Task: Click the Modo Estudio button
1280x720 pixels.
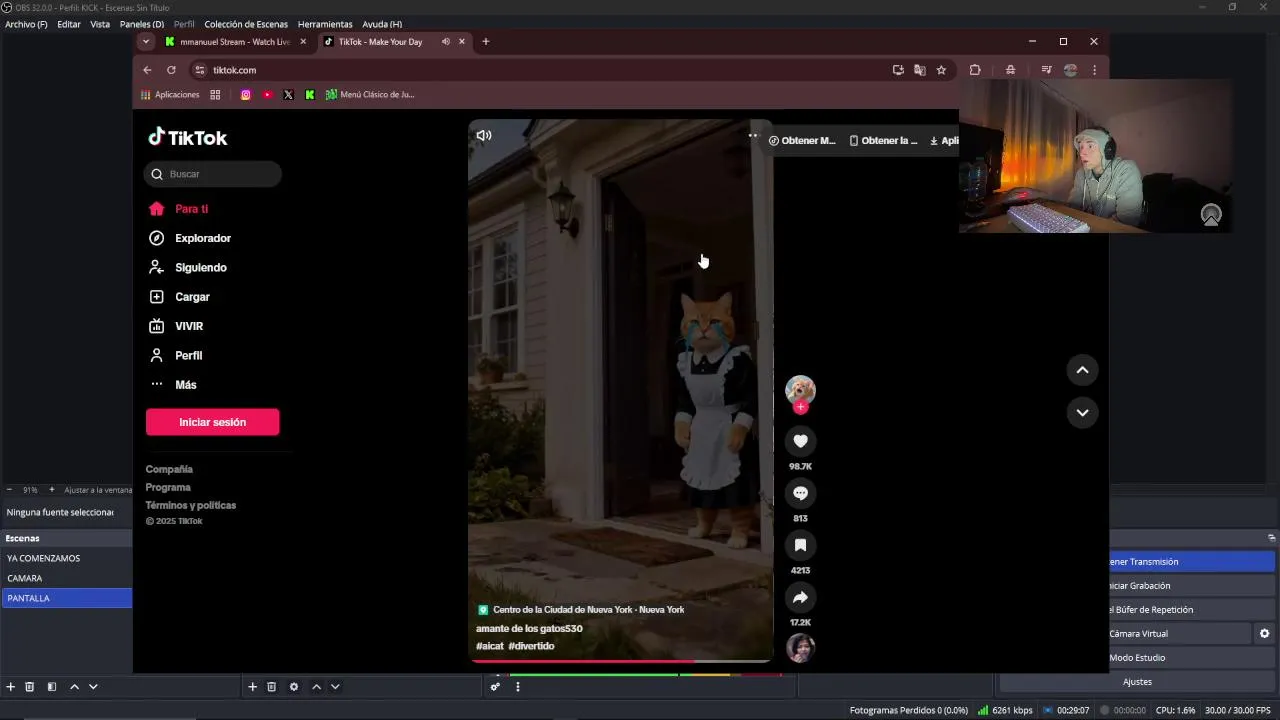Action: (x=1137, y=658)
